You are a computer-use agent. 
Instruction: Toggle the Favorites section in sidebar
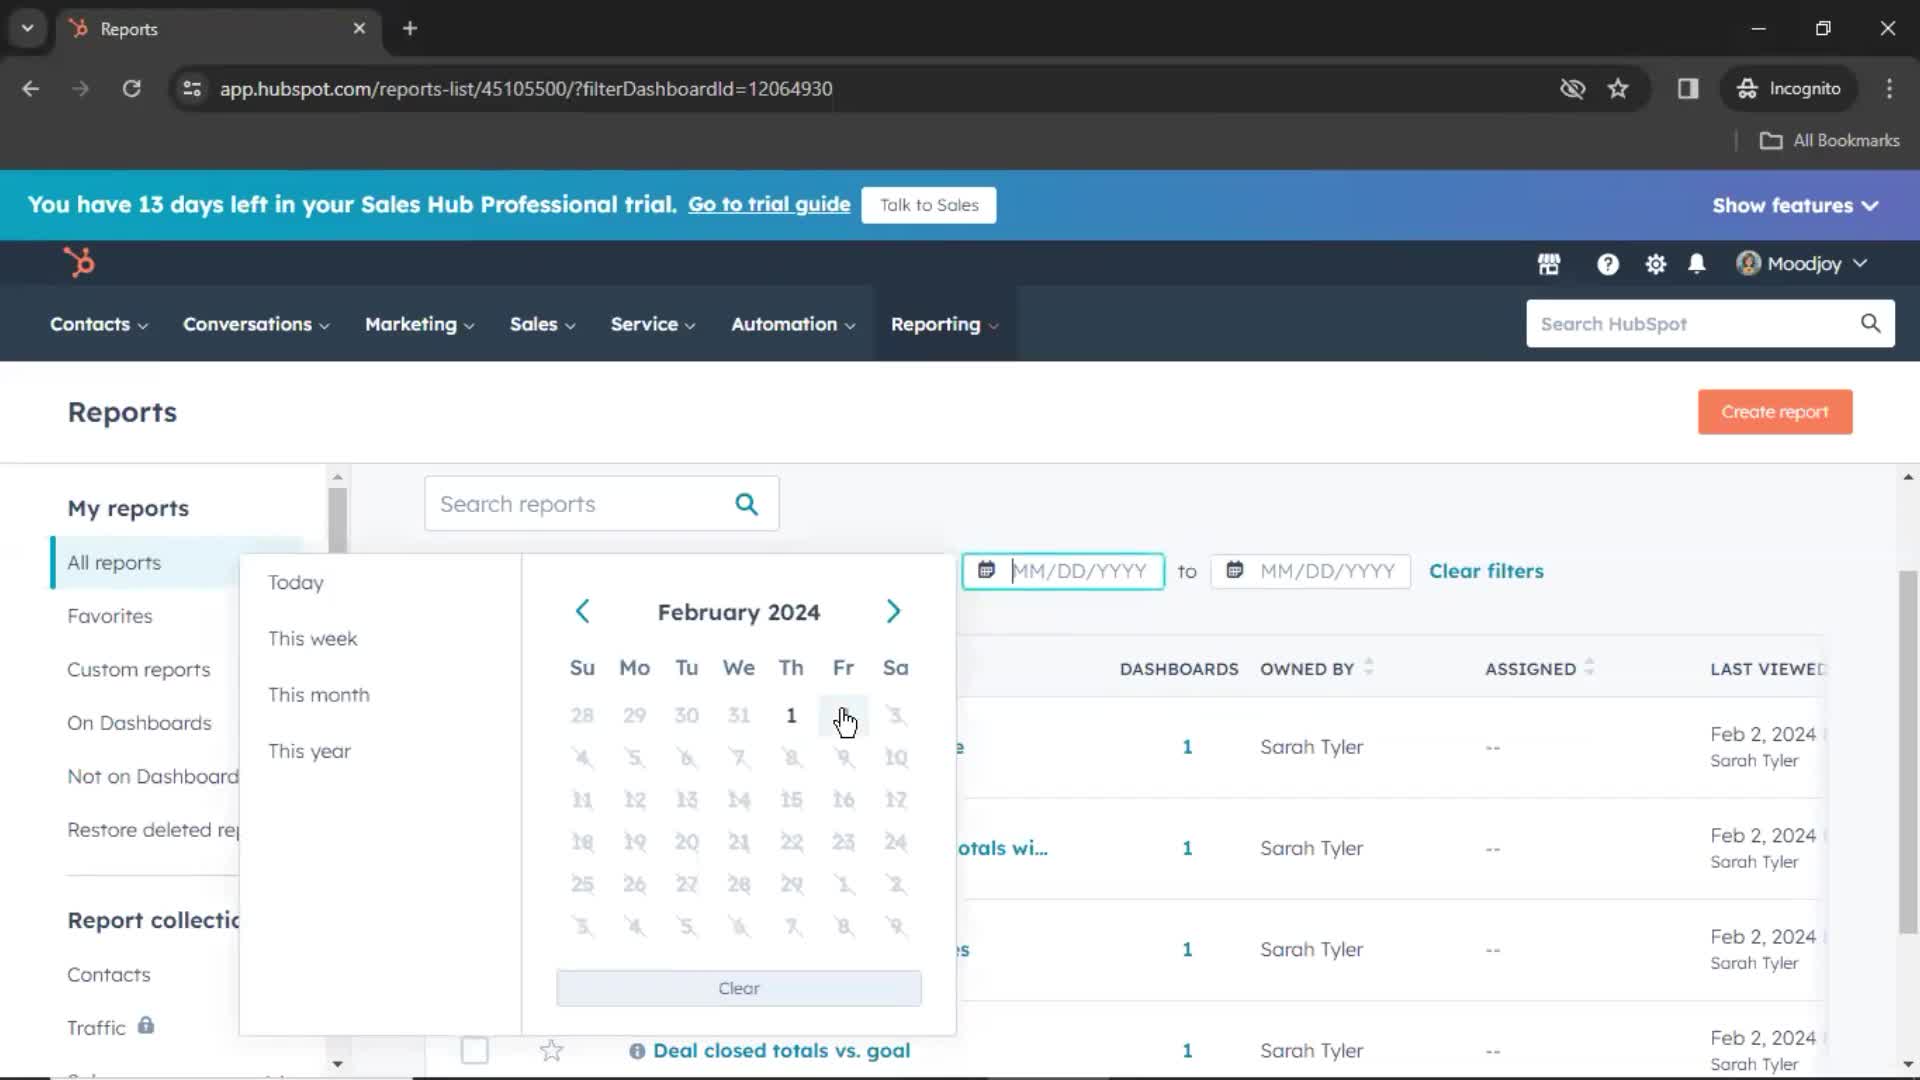click(109, 616)
